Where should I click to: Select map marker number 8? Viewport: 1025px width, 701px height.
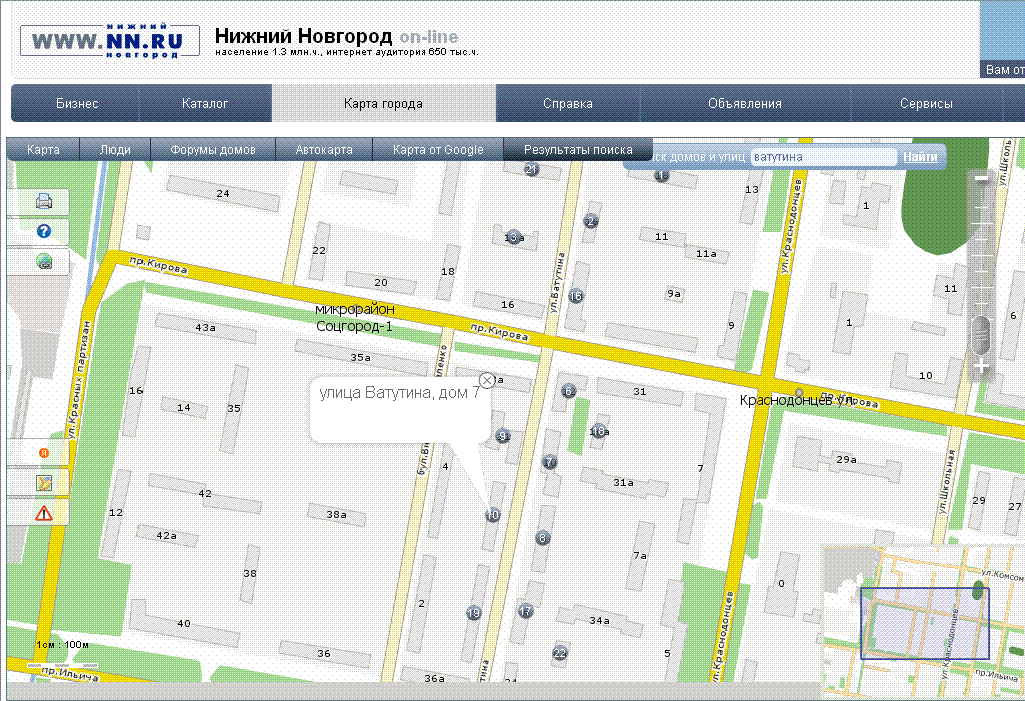pos(543,538)
